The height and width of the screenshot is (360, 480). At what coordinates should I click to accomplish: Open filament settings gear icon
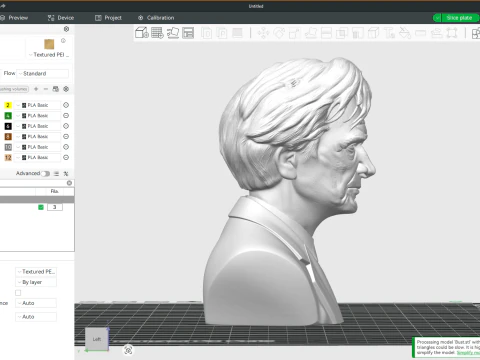[x=66, y=89]
